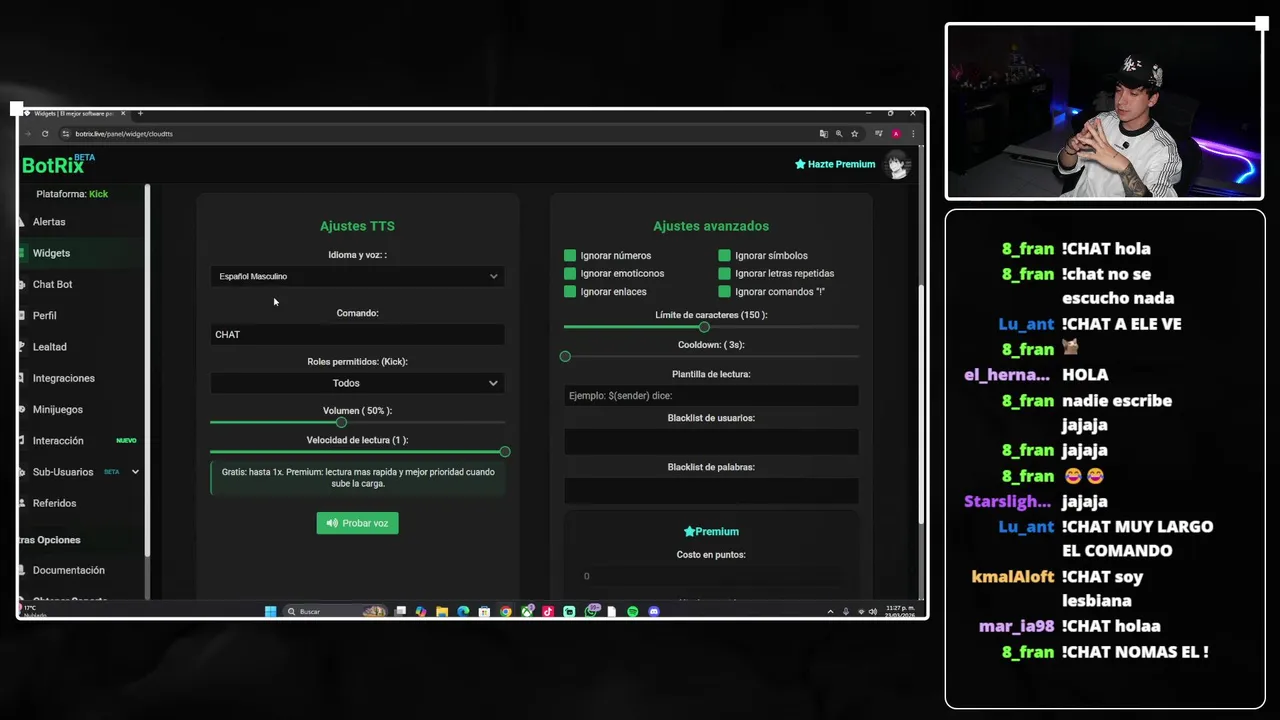
Task: Click the Blacklist de palabras field
Action: point(711,490)
